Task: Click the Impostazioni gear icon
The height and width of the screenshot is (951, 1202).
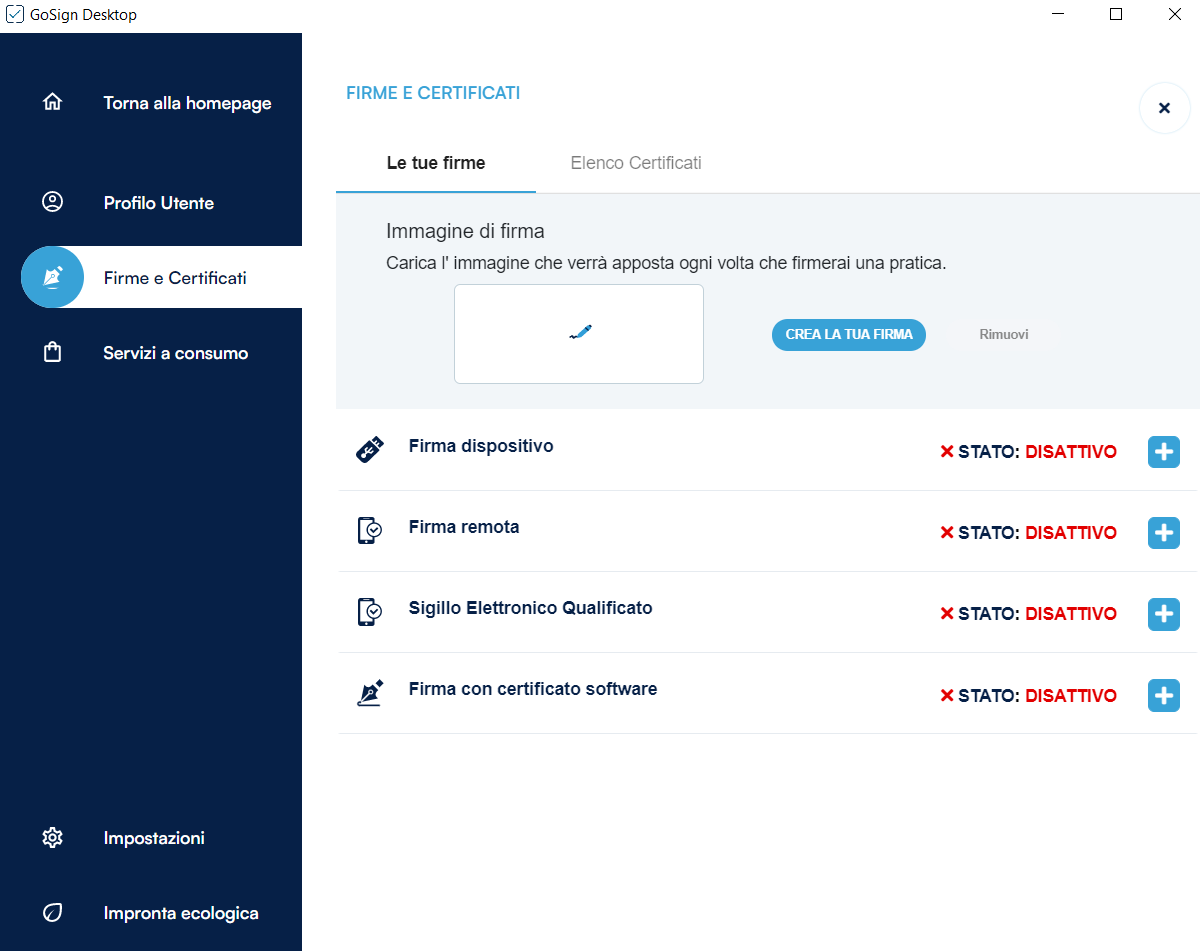Action: tap(52, 837)
